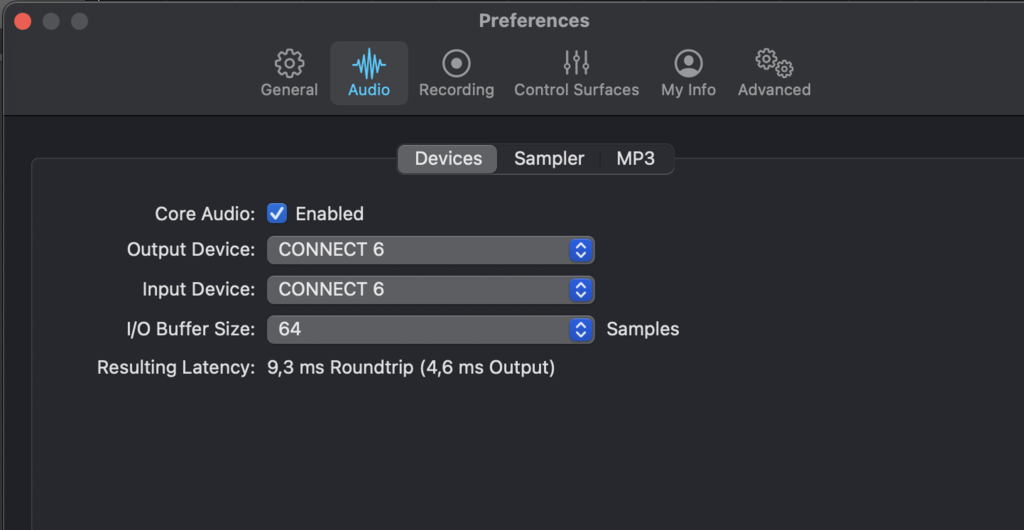Click the Preferences window title
The width and height of the screenshot is (1024, 530).
pos(534,21)
